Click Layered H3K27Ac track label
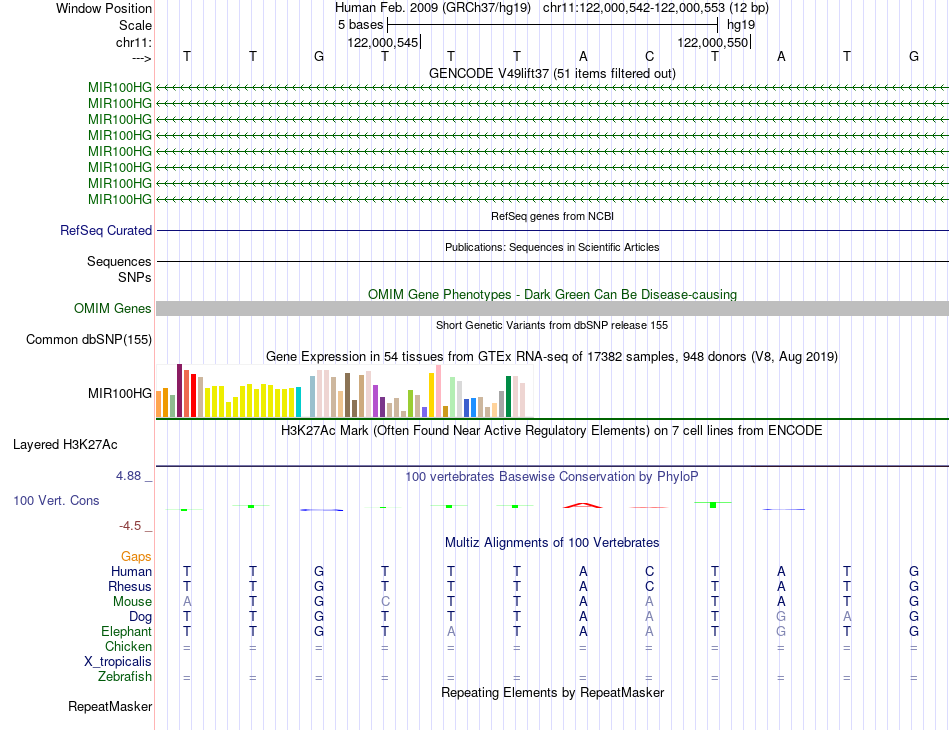The height and width of the screenshot is (730, 950). click(x=65, y=445)
